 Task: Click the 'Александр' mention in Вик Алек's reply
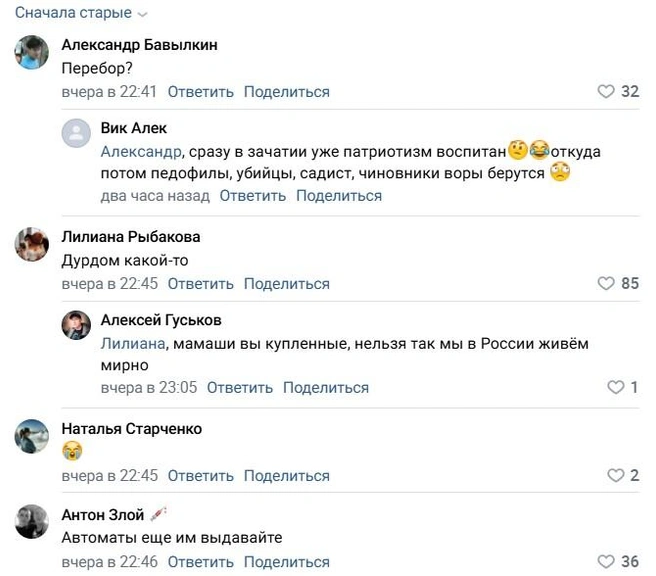pos(142,152)
